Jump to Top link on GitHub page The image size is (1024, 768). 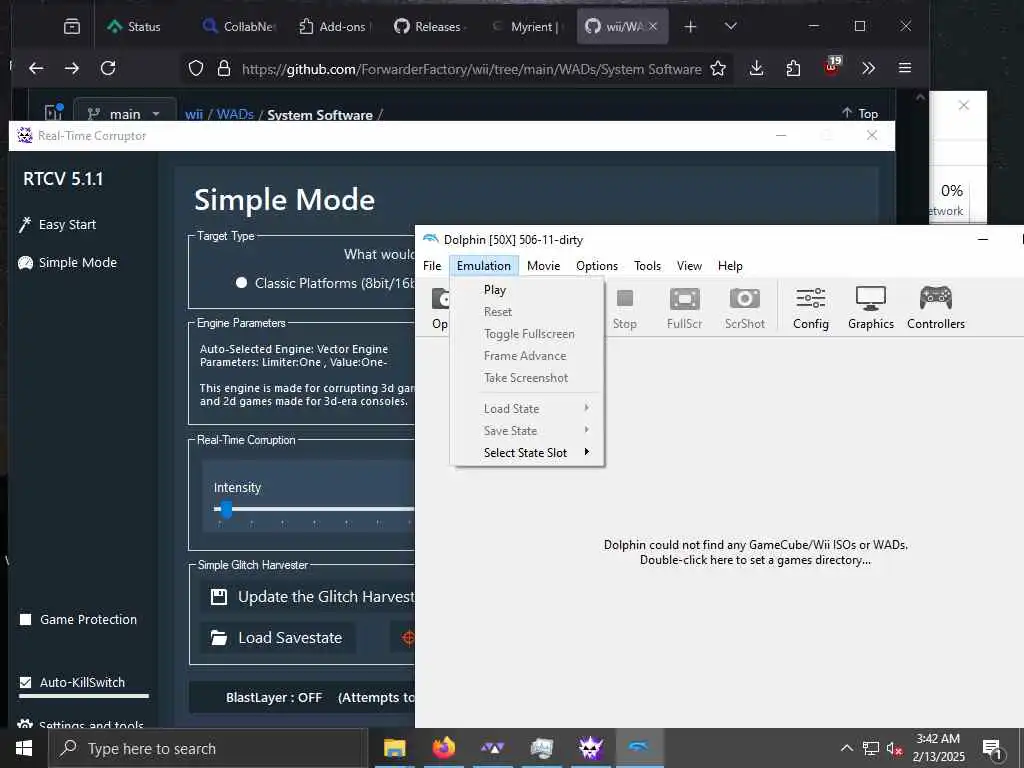859,113
